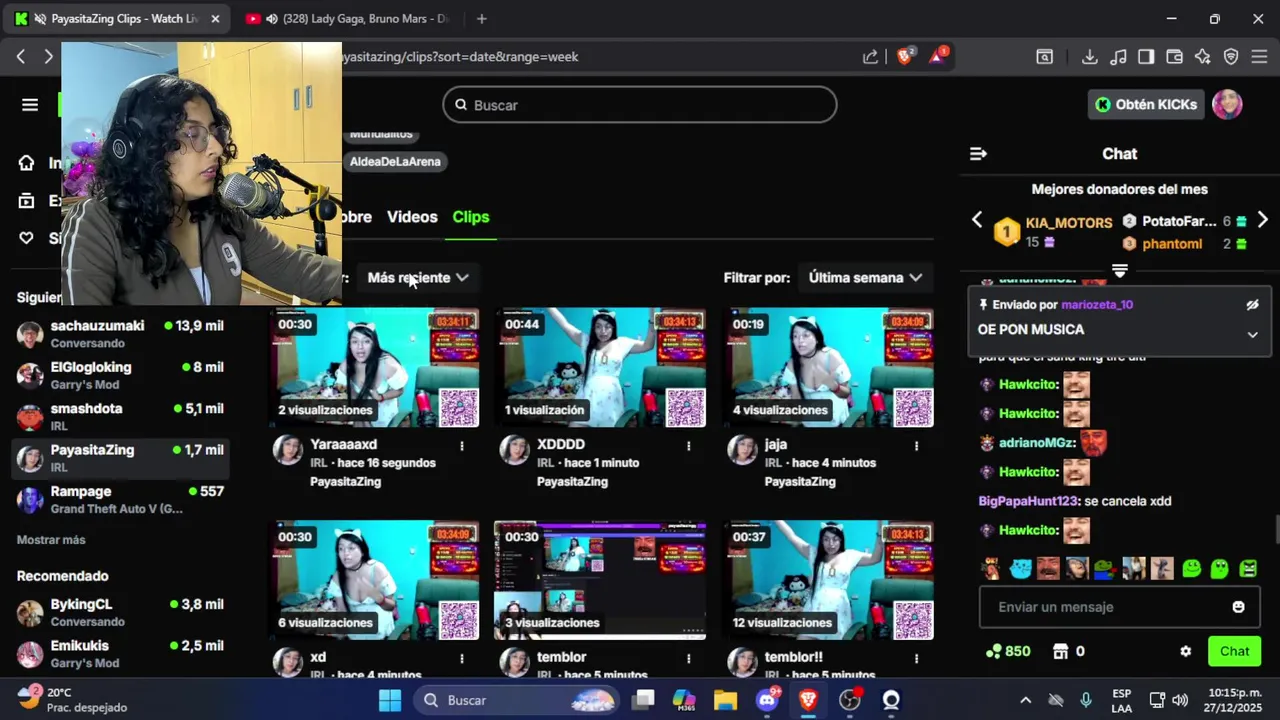The height and width of the screenshot is (720, 1280).
Task: Open the hamburger menu in Kick header
Action: [x=30, y=105]
